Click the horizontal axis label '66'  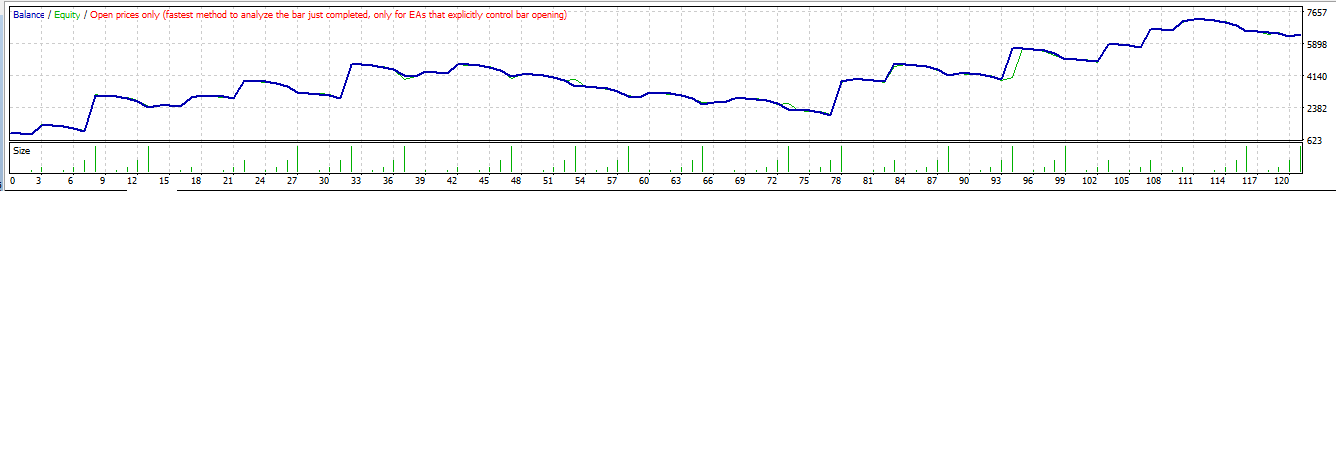point(708,181)
